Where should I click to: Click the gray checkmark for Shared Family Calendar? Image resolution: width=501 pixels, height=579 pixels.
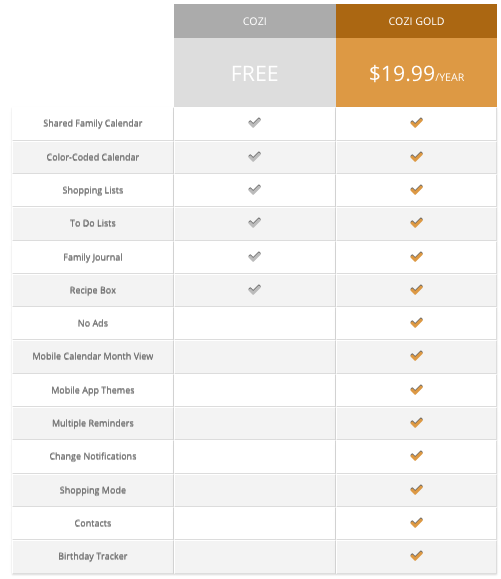click(x=254, y=122)
